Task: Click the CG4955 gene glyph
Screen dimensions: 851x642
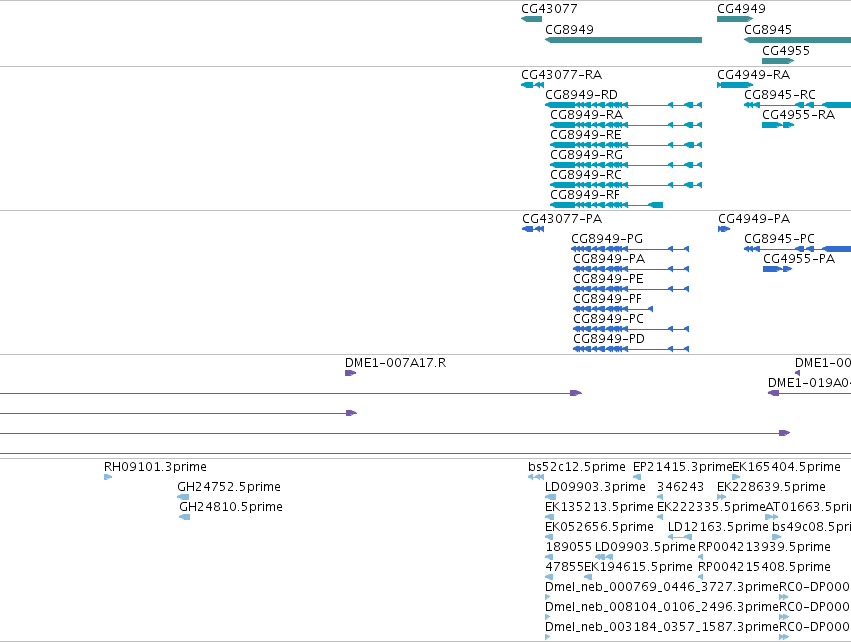Action: pos(778,61)
